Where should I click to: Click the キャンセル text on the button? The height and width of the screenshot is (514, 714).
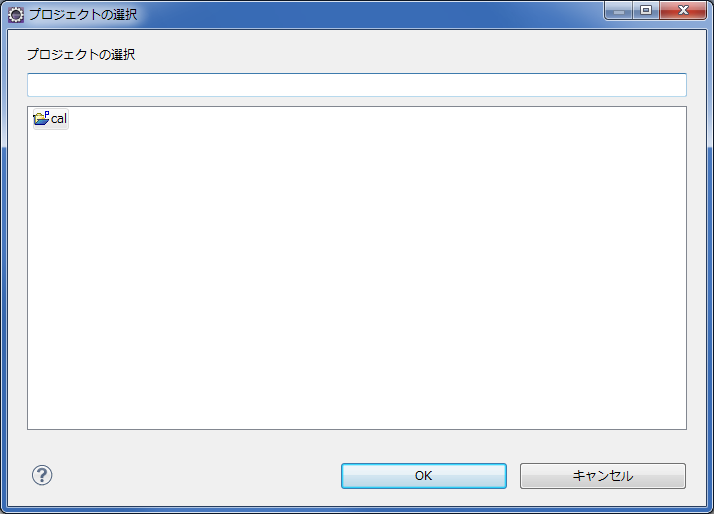602,476
